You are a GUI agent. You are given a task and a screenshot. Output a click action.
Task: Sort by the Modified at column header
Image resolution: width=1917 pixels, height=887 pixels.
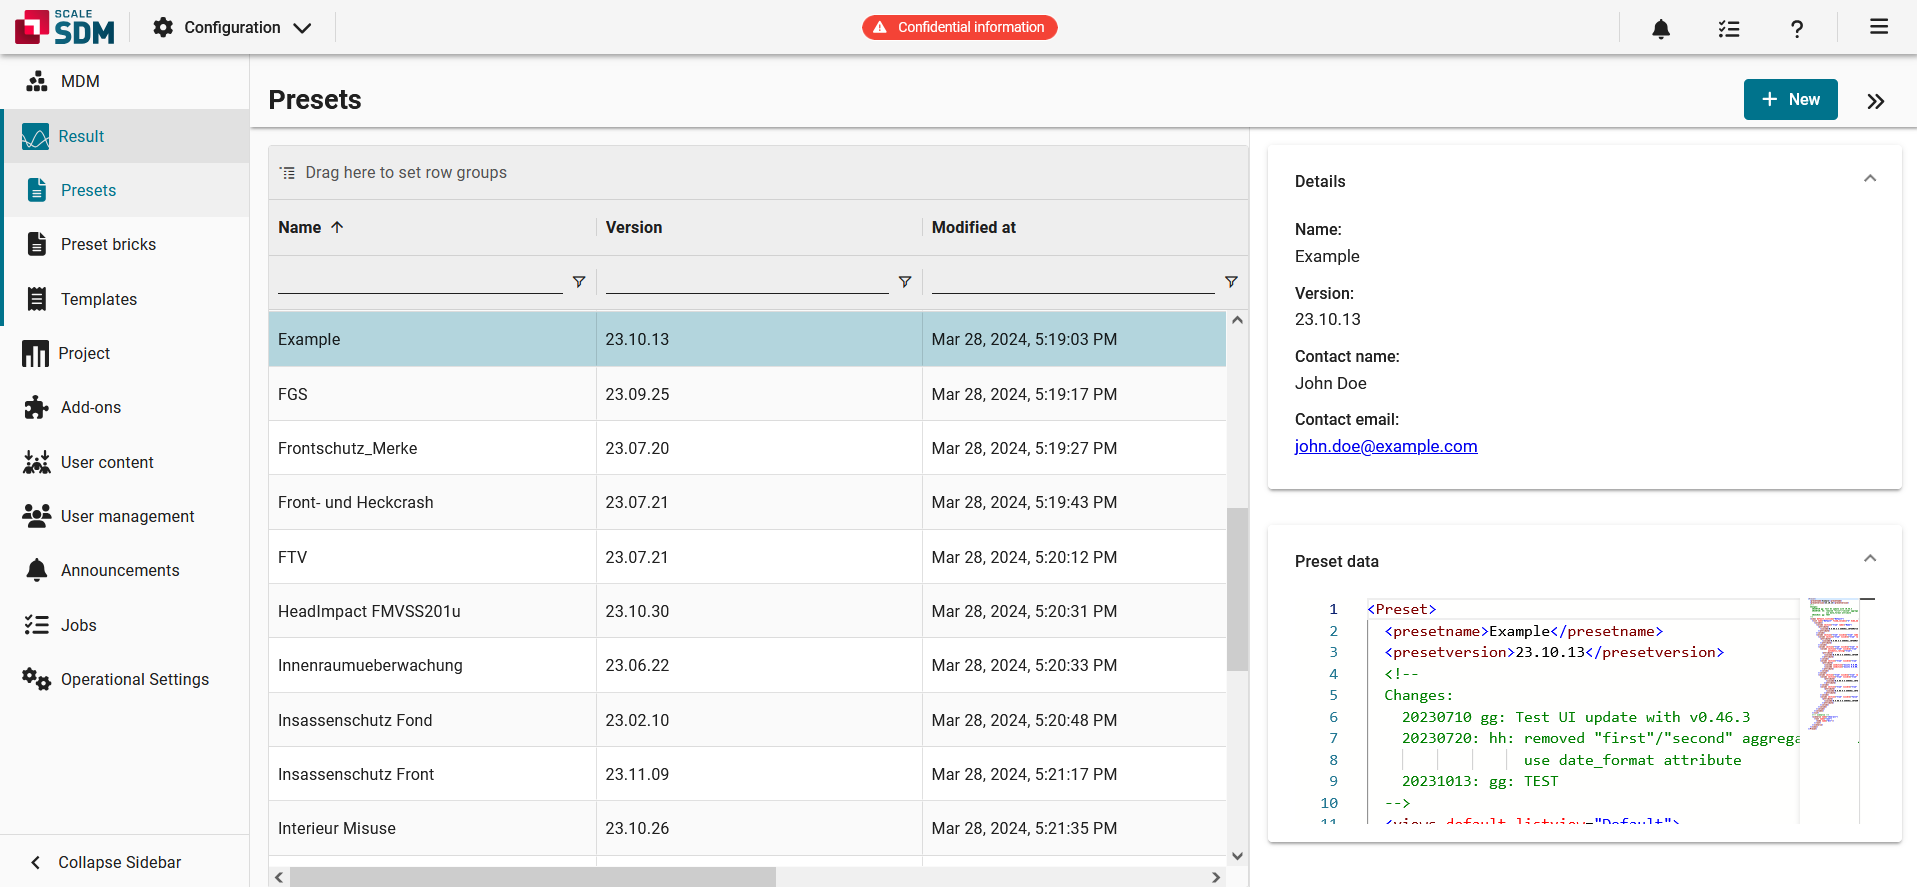coord(1085,227)
